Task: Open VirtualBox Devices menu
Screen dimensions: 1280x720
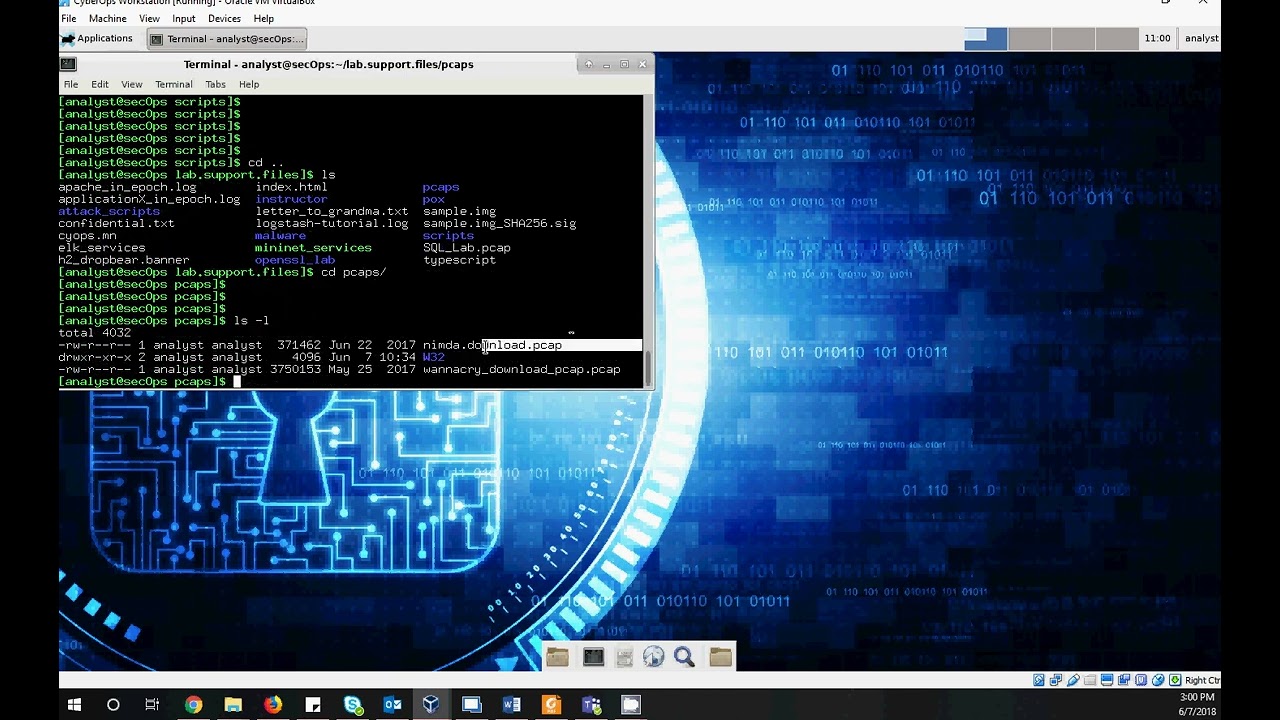Action: point(224,18)
